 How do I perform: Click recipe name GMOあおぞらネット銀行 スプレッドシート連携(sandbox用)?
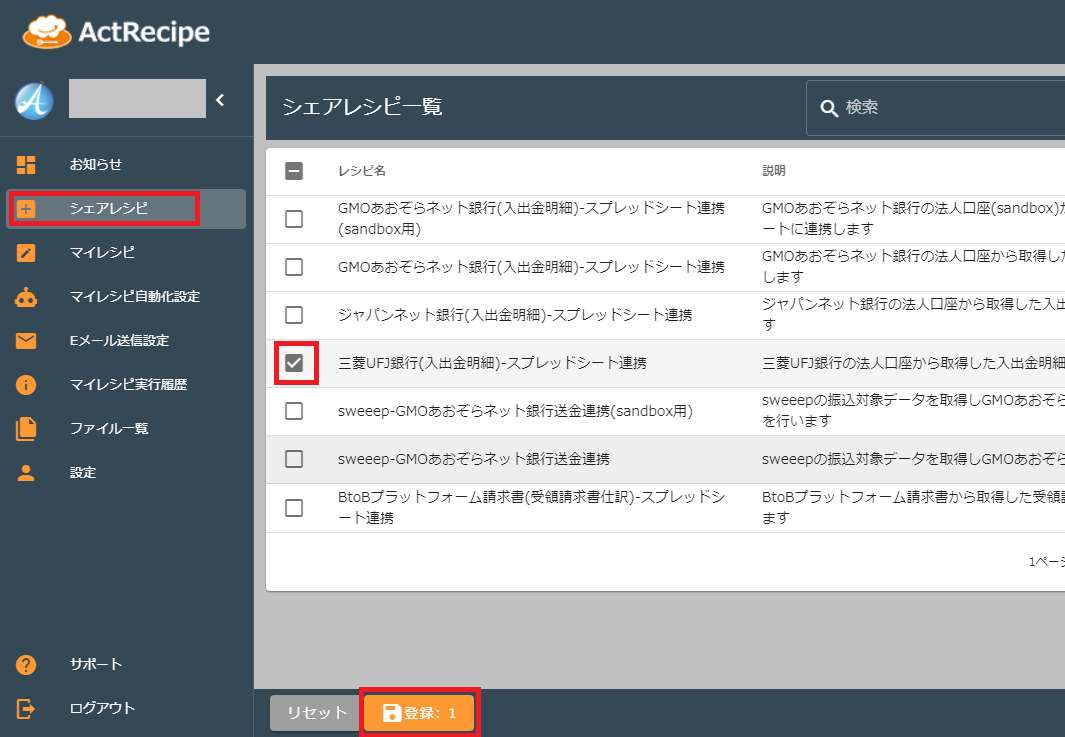tap(531, 219)
